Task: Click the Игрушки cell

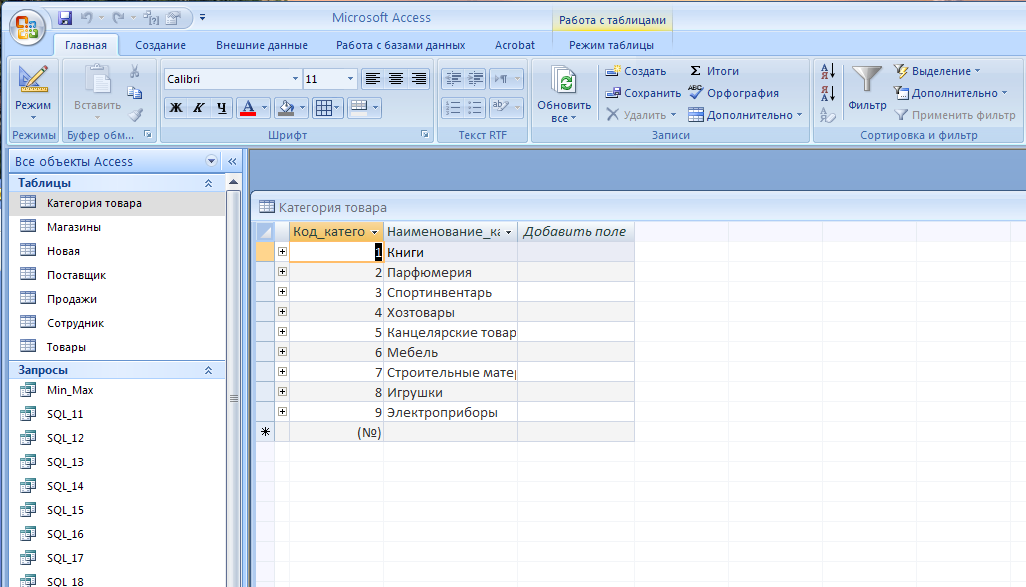Action: (x=450, y=393)
